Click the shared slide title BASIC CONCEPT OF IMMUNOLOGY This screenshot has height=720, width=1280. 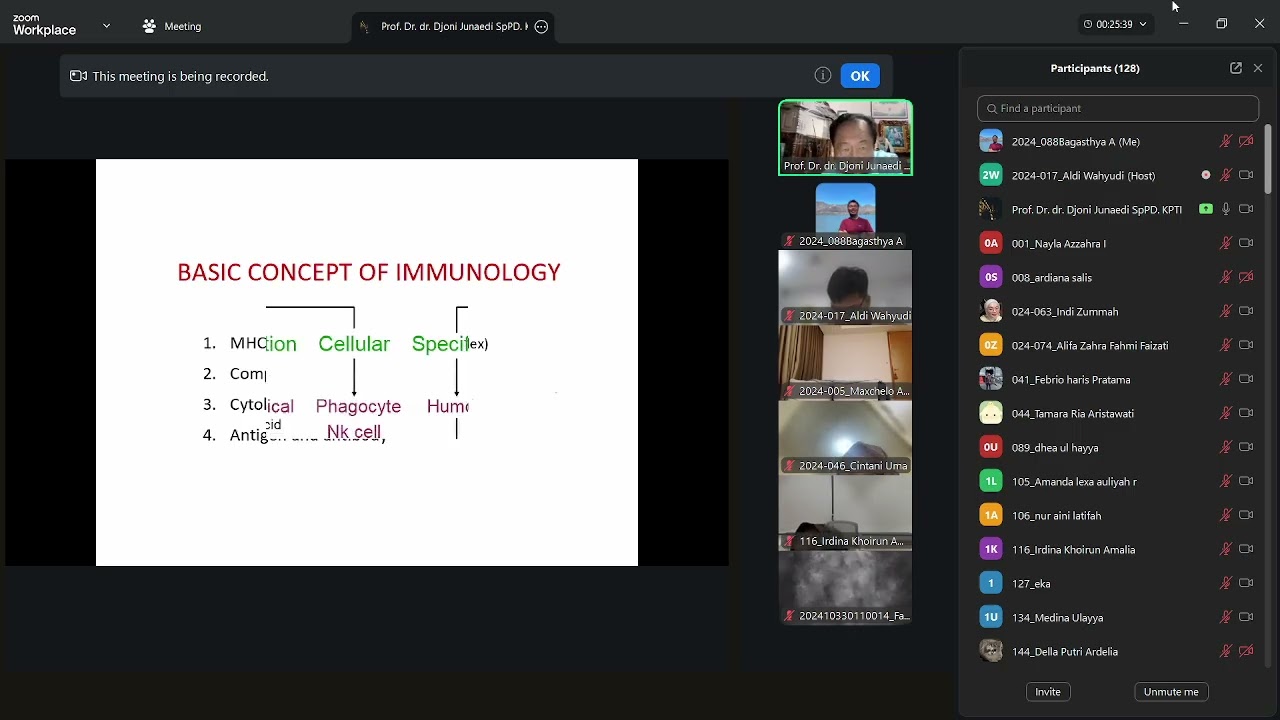pos(369,272)
